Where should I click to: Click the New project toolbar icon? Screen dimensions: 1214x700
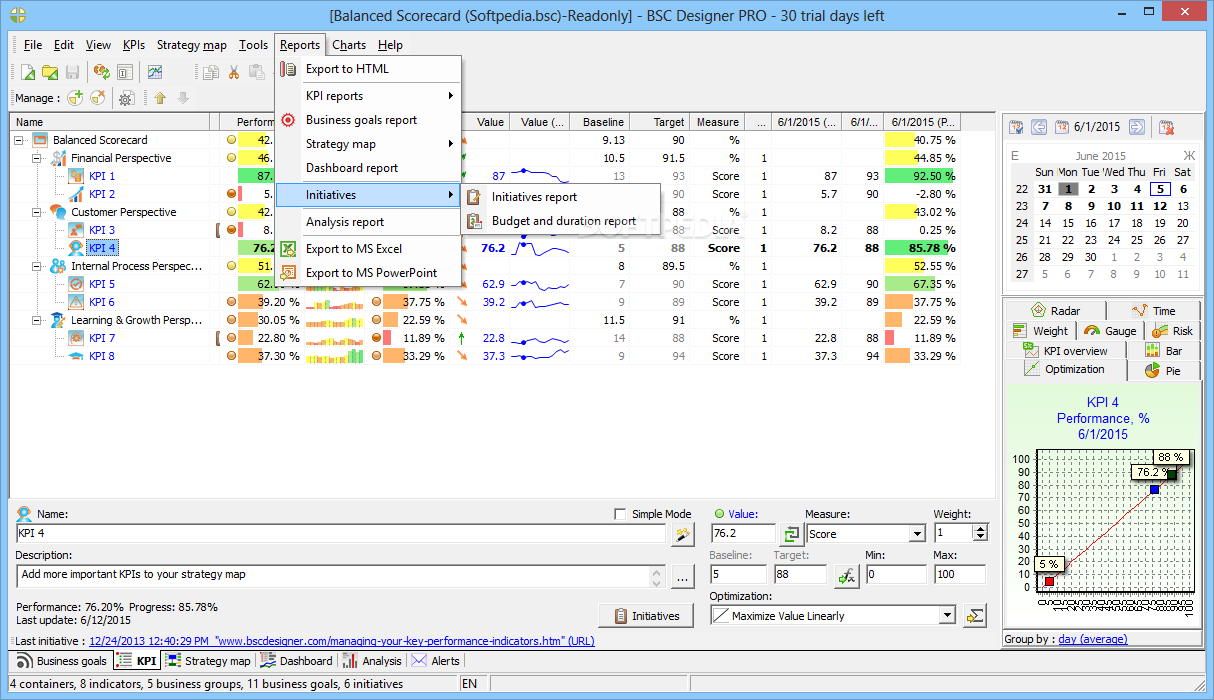coord(28,72)
